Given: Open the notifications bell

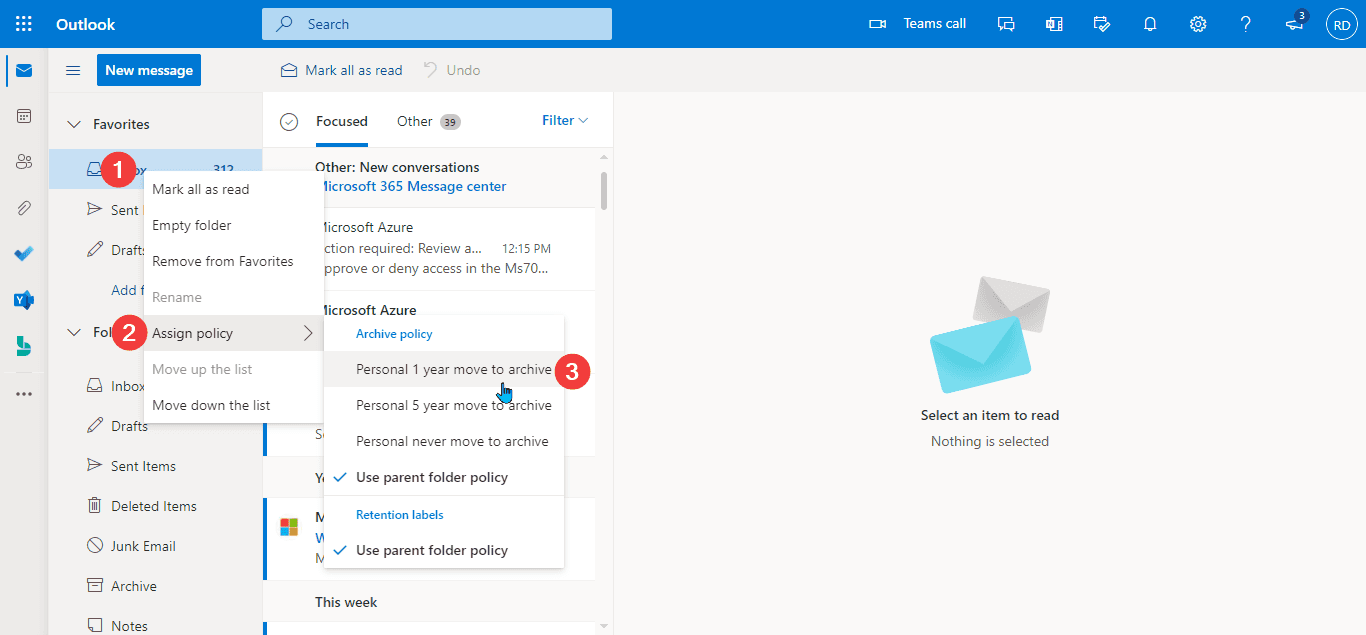Looking at the screenshot, I should tap(1150, 24).
